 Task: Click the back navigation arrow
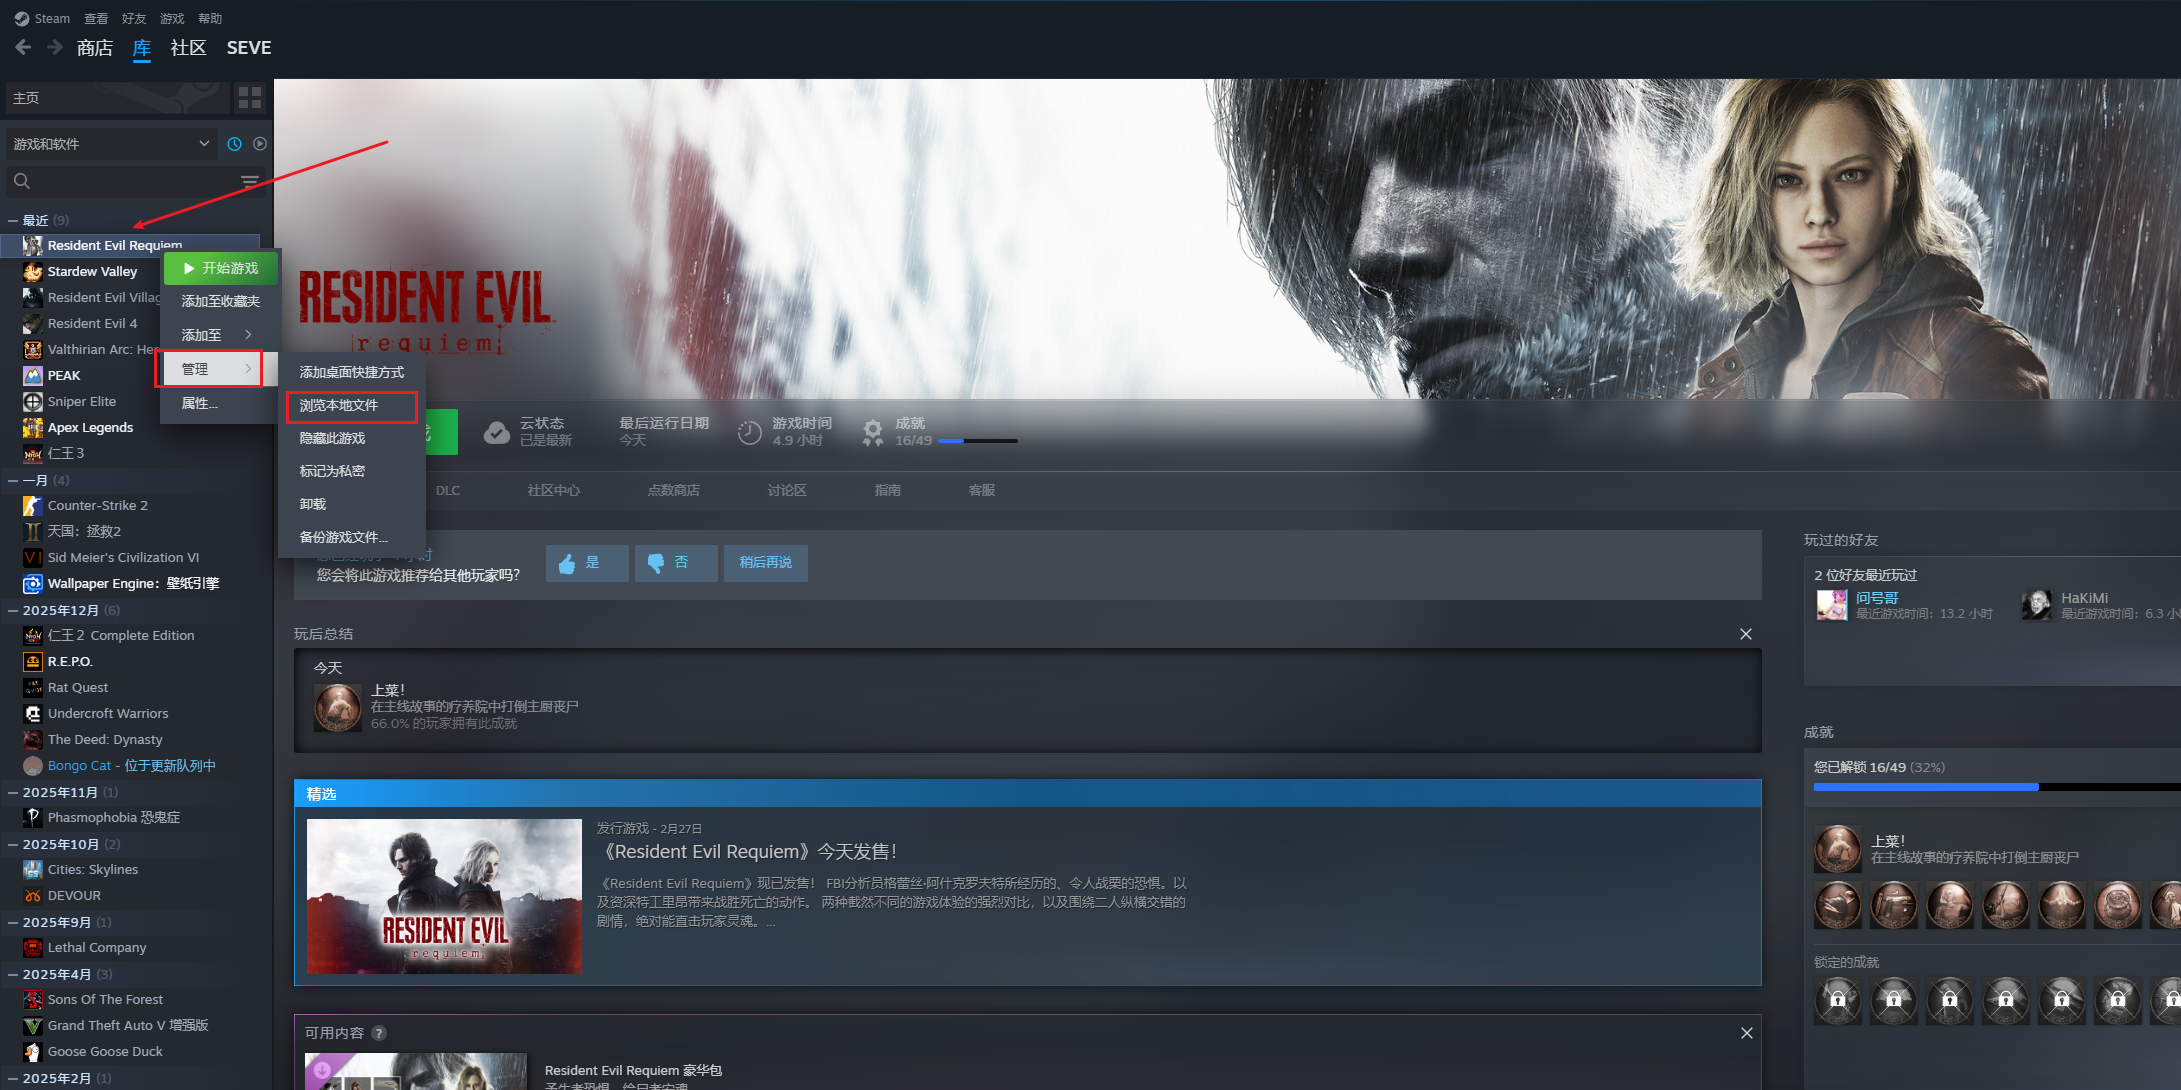23,47
